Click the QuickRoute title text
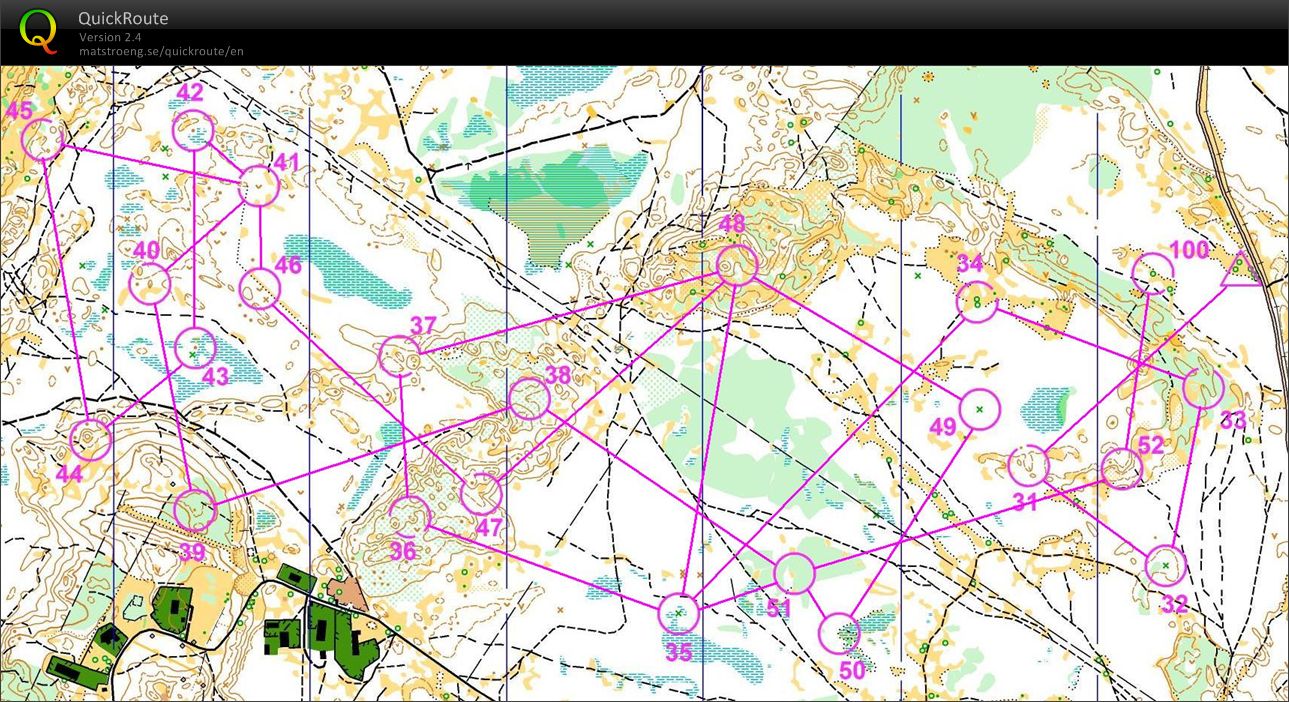Image resolution: width=1289 pixels, height=702 pixels. coord(123,18)
